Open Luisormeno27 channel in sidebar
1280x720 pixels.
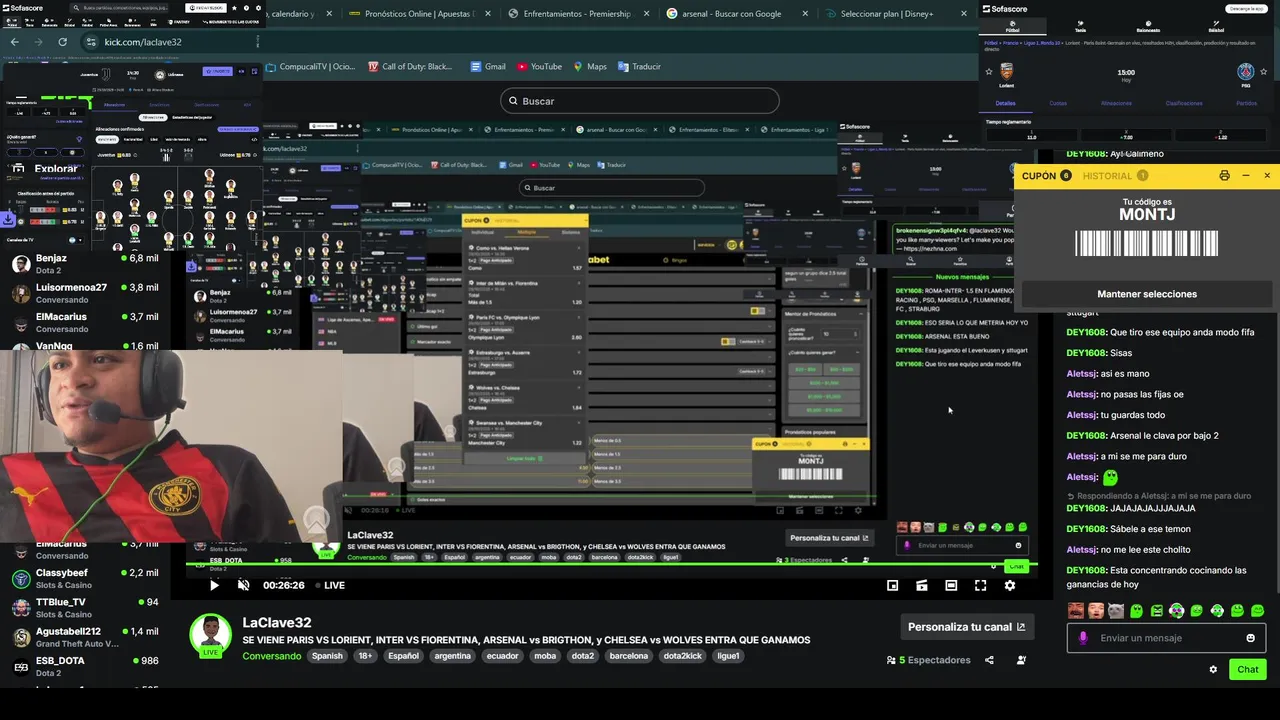point(85,293)
